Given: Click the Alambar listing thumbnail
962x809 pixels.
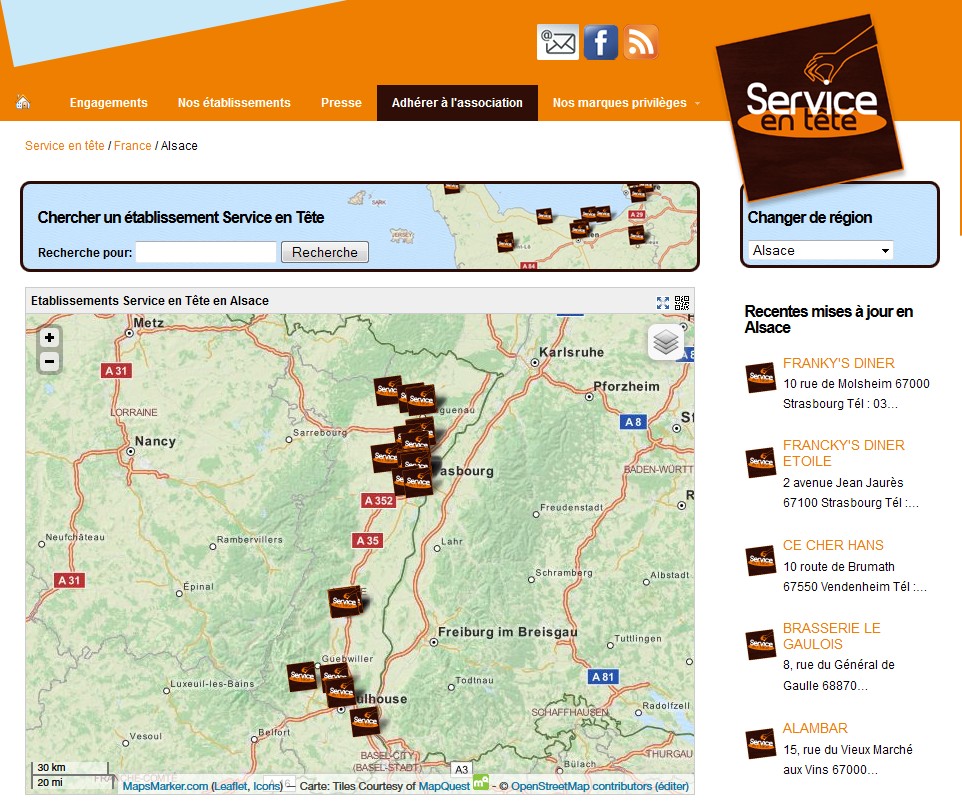Looking at the screenshot, I should (761, 743).
